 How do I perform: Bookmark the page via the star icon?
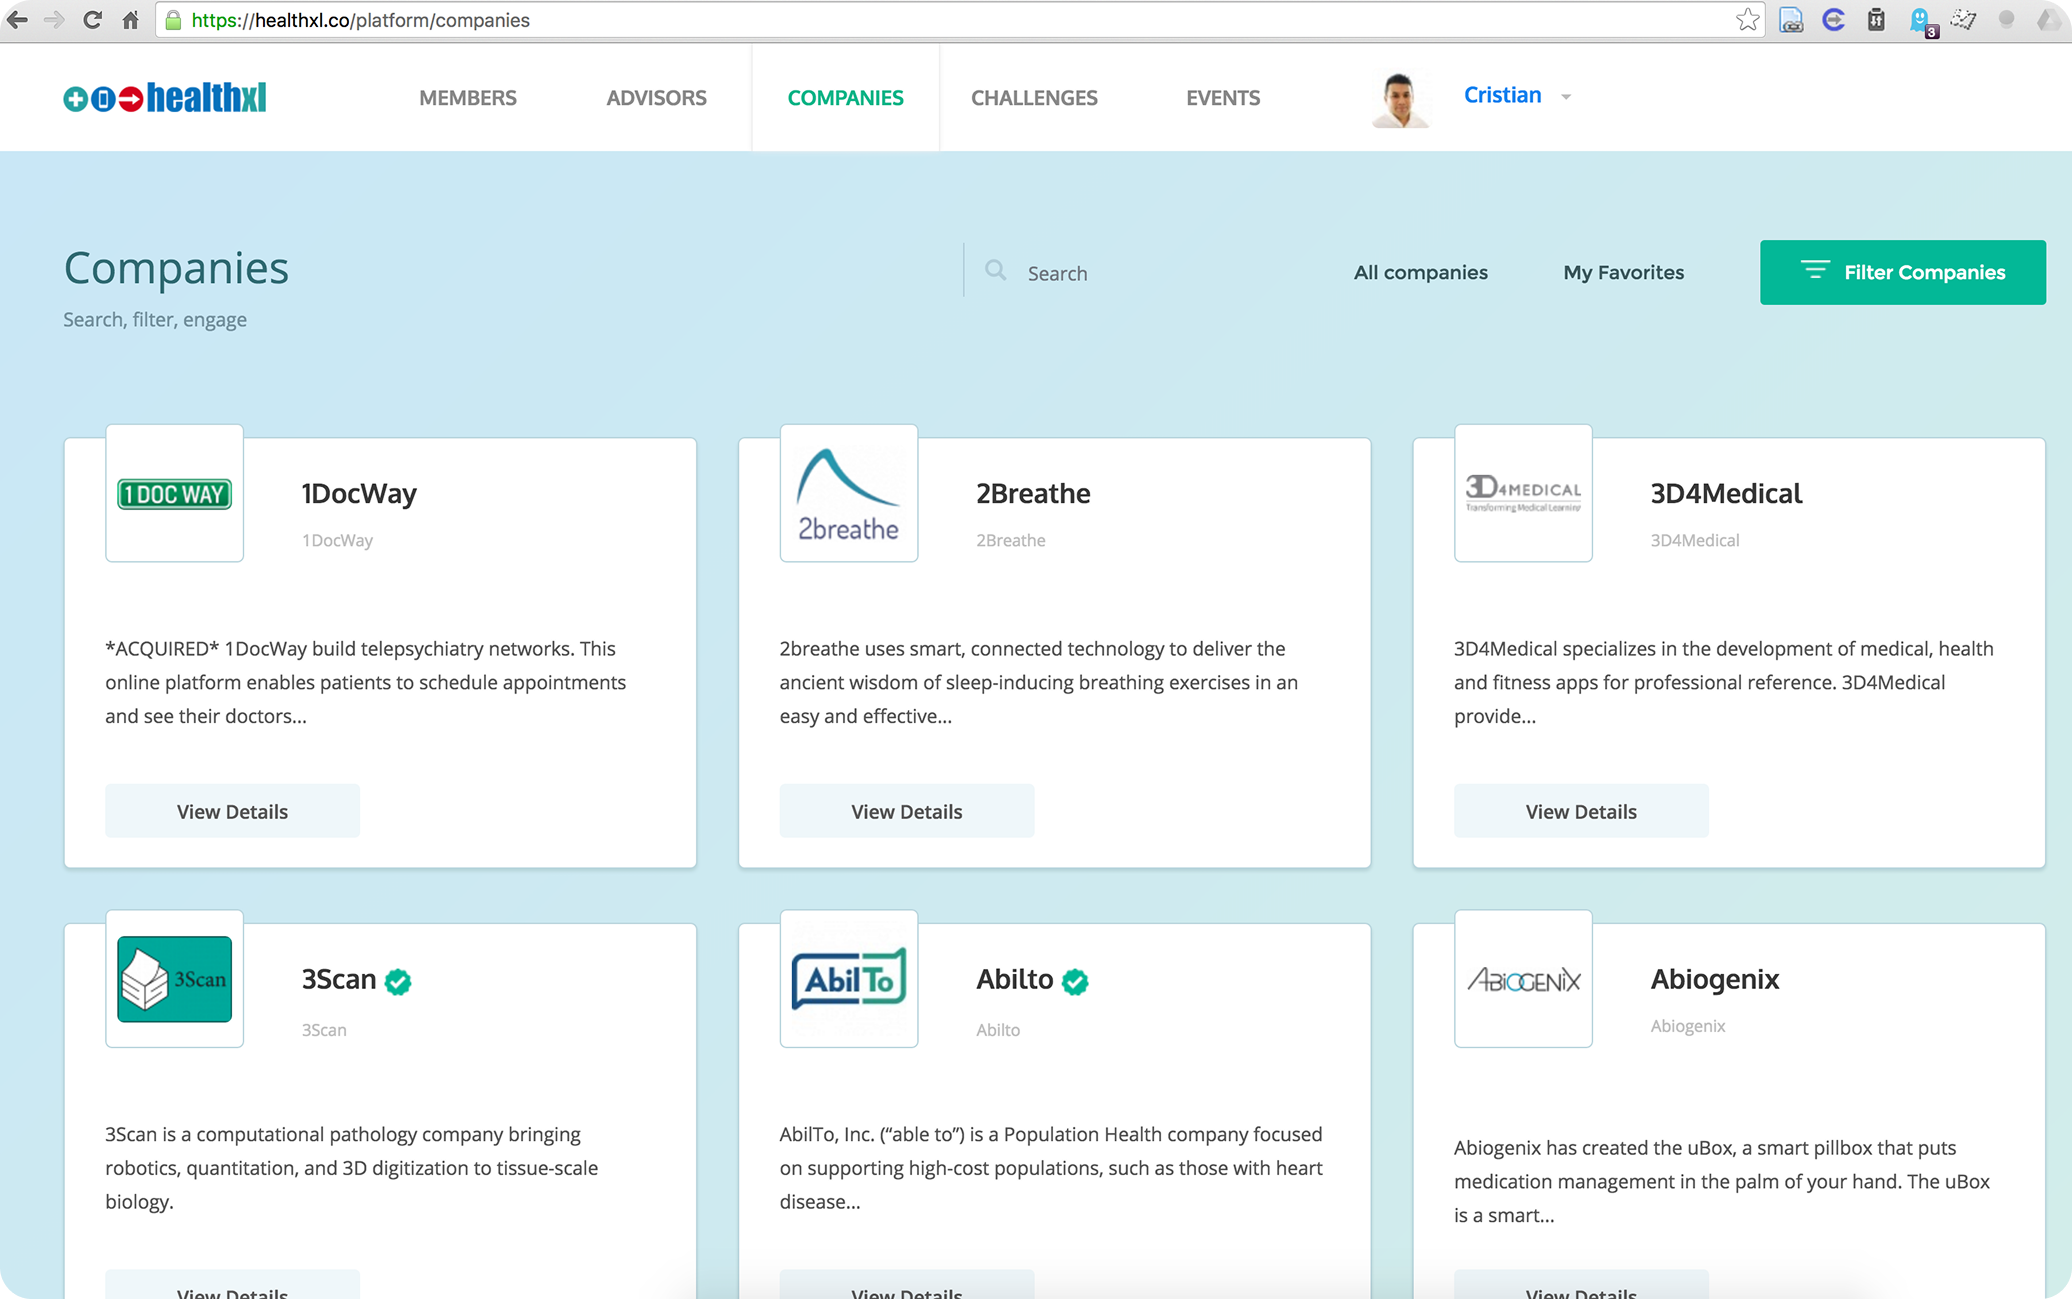coord(1748,20)
